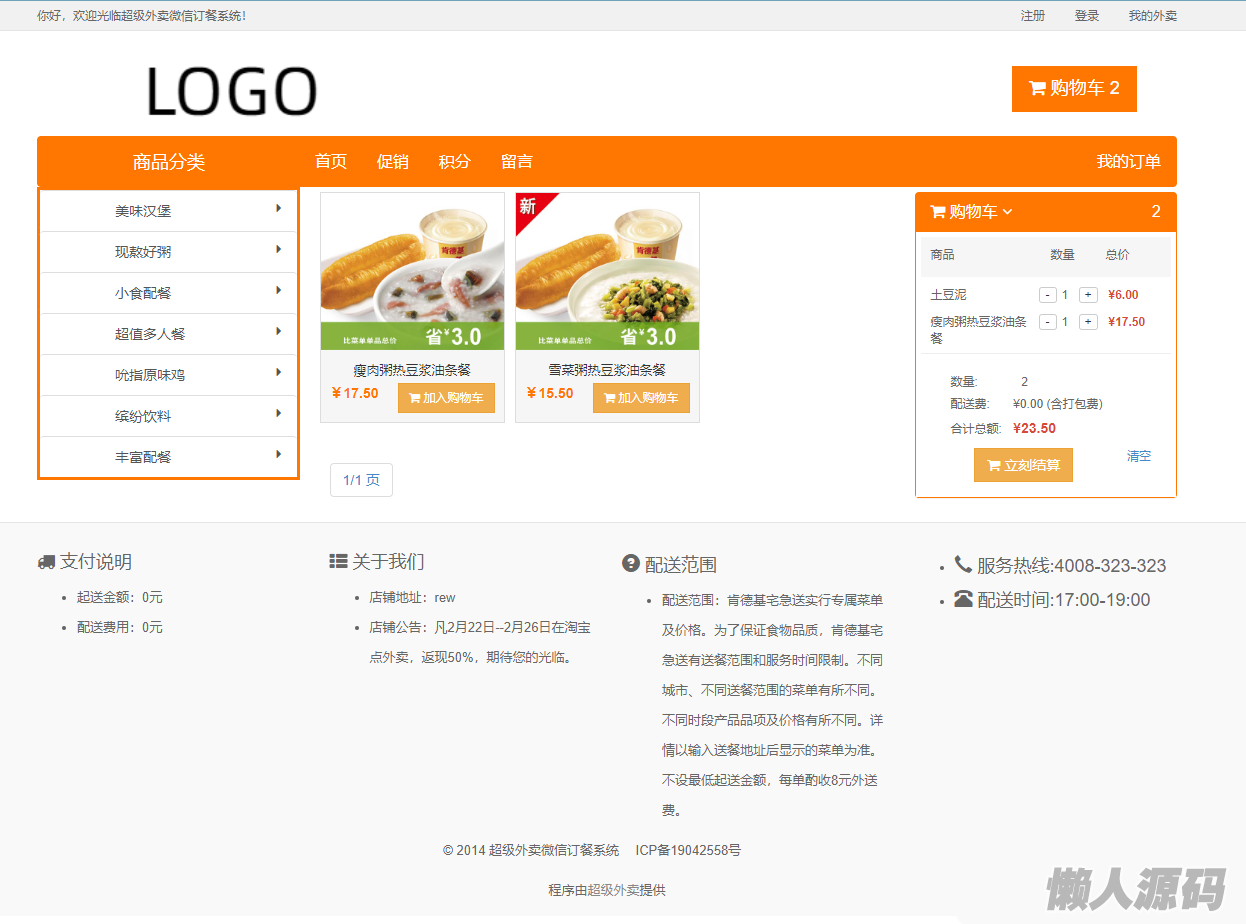This screenshot has width=1246, height=924.
Task: Expand arrow next to 缤纷饮料
Action: tap(279, 413)
